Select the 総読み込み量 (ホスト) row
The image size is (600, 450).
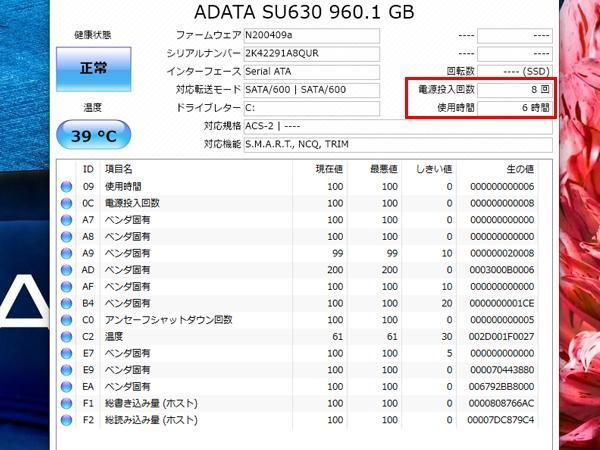(152, 420)
